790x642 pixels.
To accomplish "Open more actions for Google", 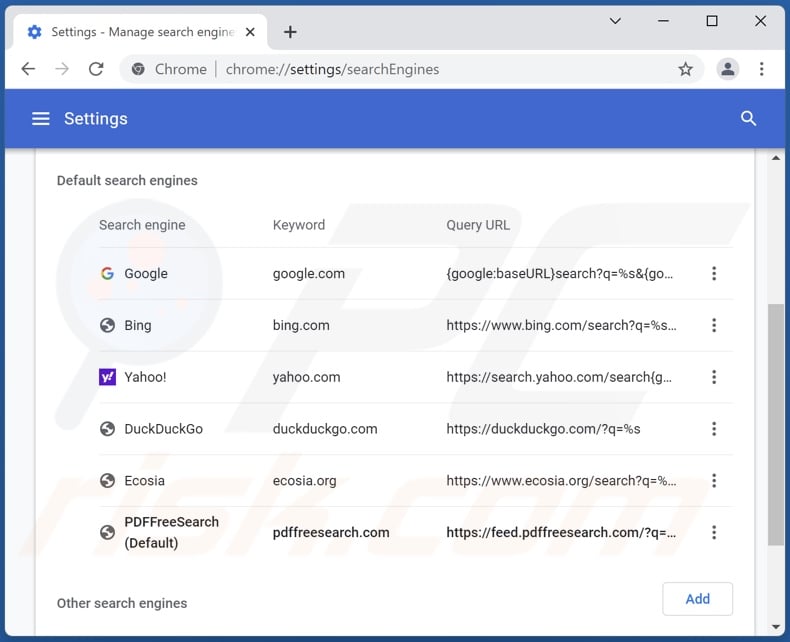I will pyautogui.click(x=714, y=273).
